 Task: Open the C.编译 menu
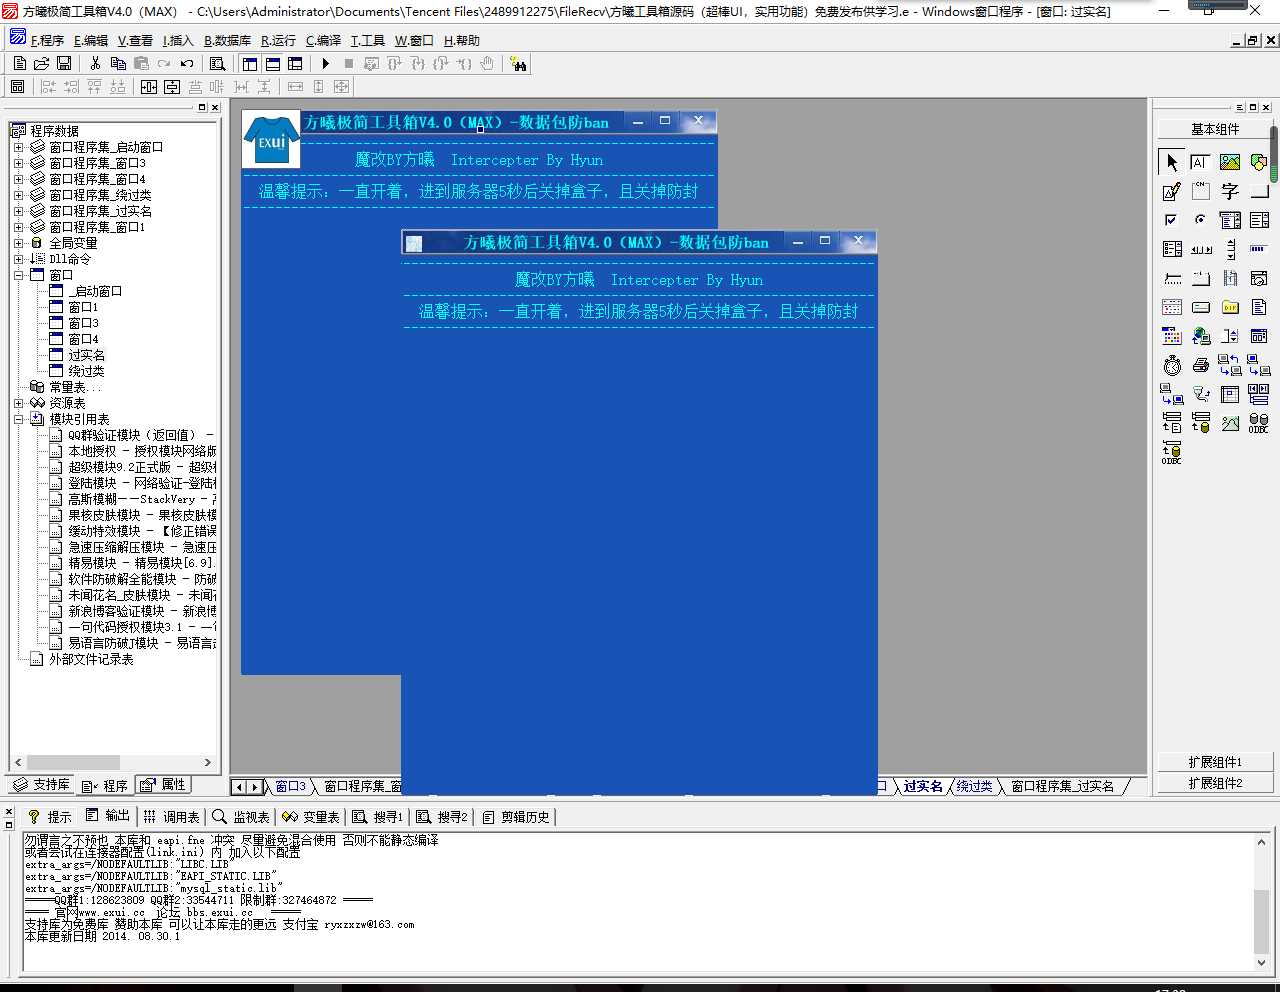(x=323, y=41)
